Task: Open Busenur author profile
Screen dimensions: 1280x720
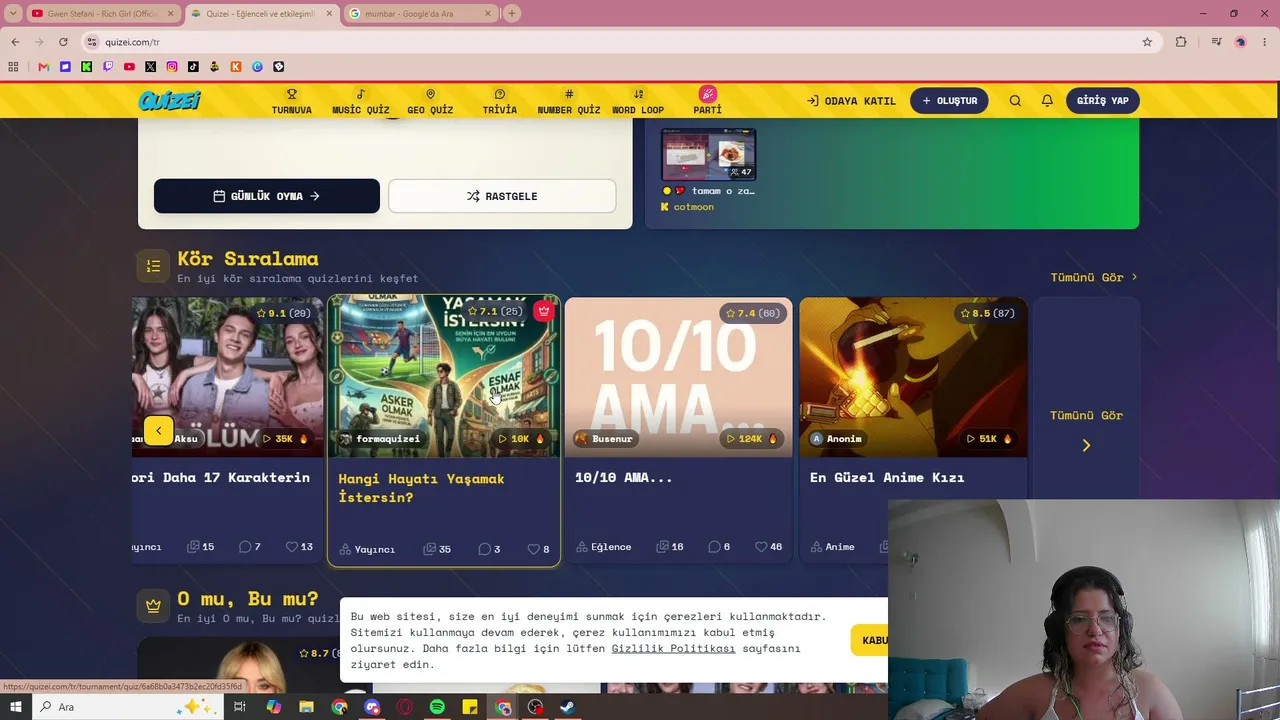Action: point(608,439)
